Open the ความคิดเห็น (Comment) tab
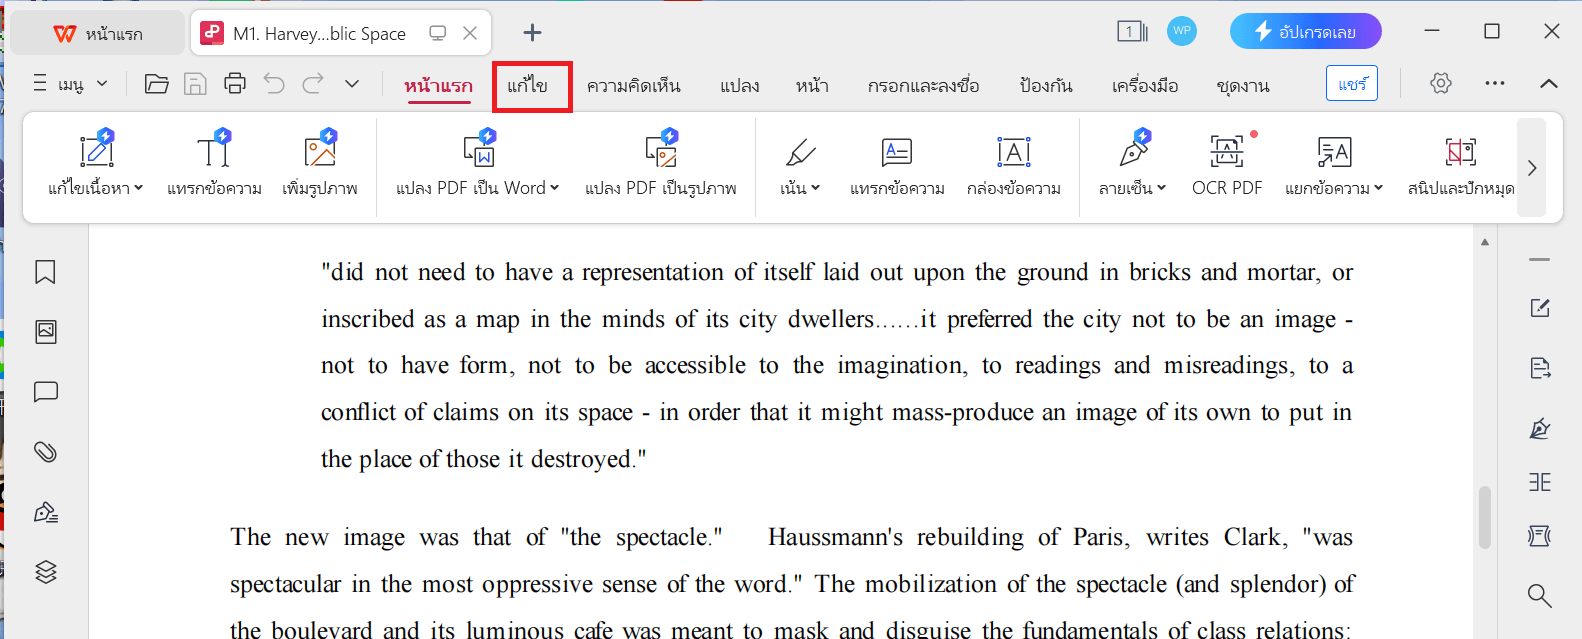 pyautogui.click(x=633, y=86)
